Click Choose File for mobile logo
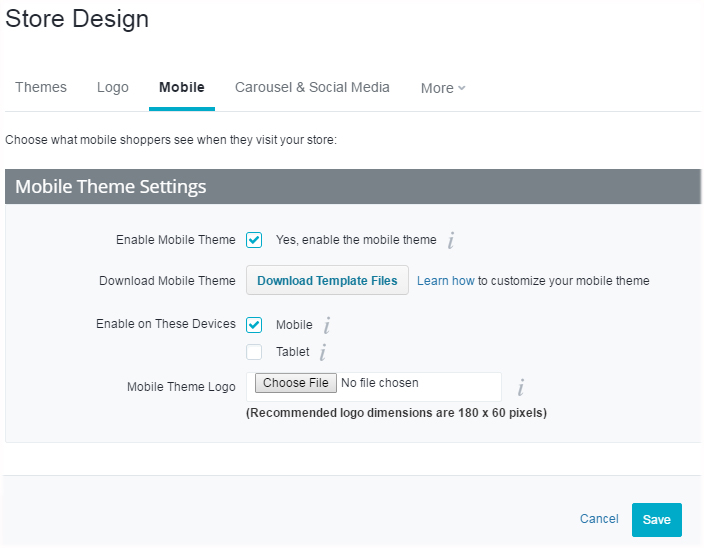 (x=295, y=383)
